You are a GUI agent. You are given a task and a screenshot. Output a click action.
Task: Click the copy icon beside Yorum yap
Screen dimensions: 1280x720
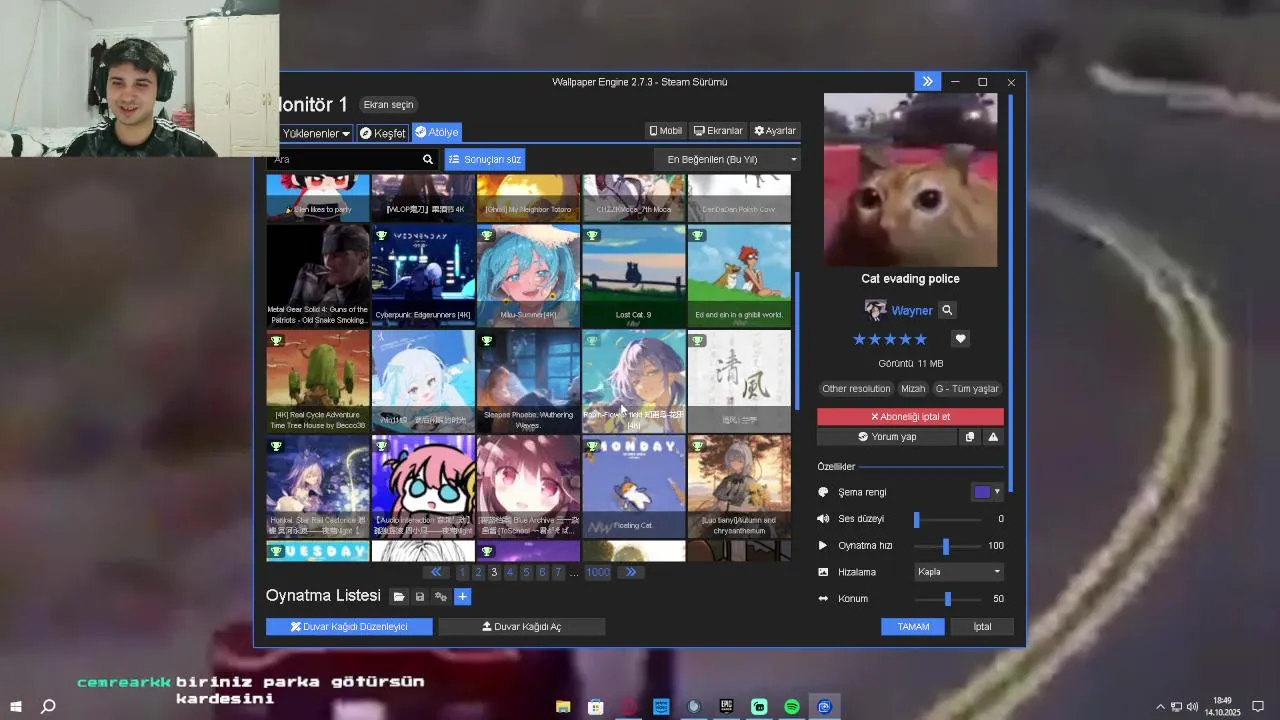tap(969, 437)
